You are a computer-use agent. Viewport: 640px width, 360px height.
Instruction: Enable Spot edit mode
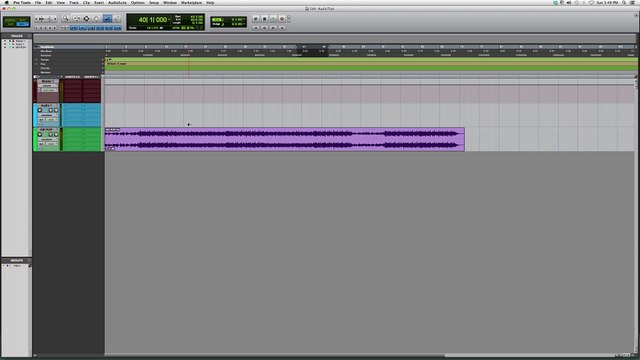(x=23, y=20)
